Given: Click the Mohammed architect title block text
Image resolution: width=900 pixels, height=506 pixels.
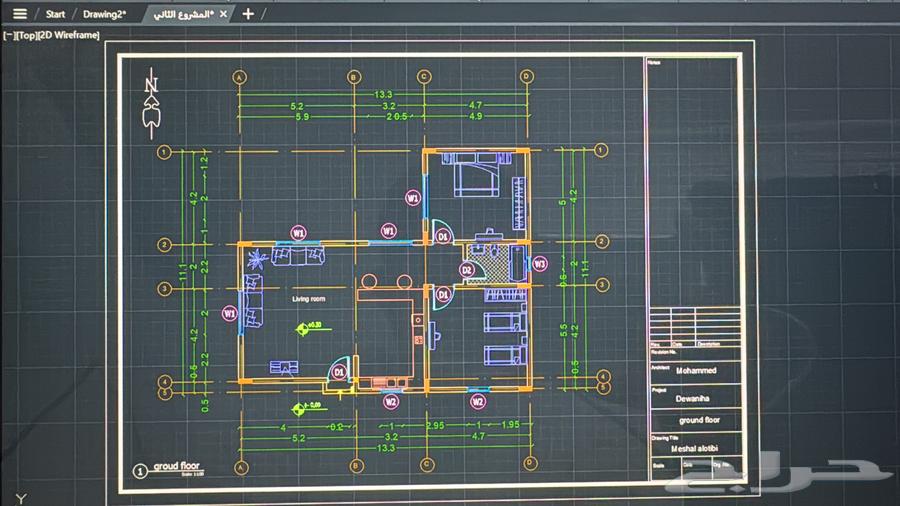Looking at the screenshot, I should click(x=696, y=370).
